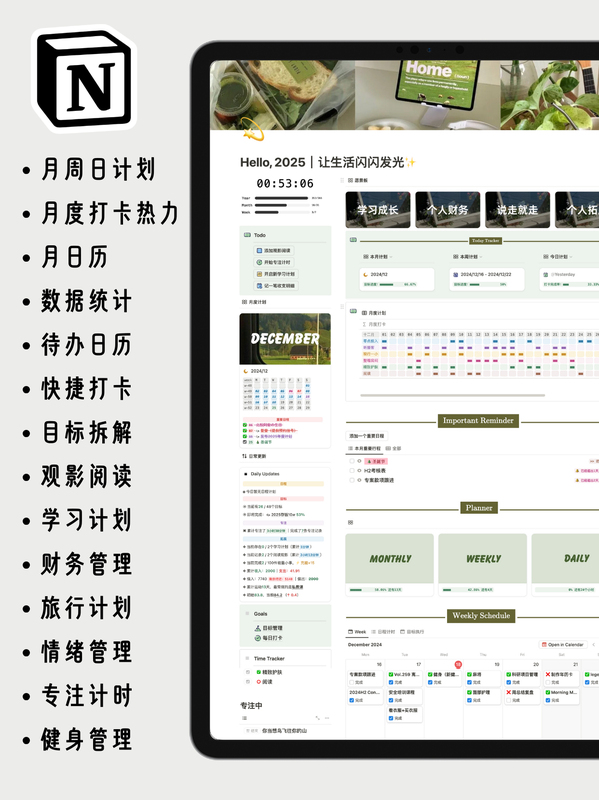Click the Todo callout banknote icon
599x800 pixels.
pyautogui.click(x=247, y=235)
